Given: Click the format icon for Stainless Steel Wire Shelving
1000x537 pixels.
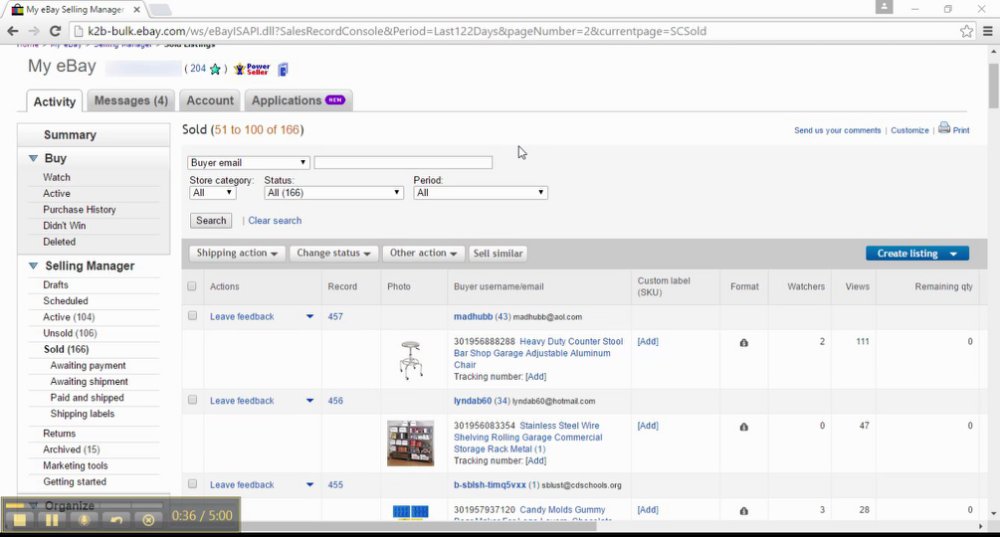Looking at the screenshot, I should click(744, 427).
